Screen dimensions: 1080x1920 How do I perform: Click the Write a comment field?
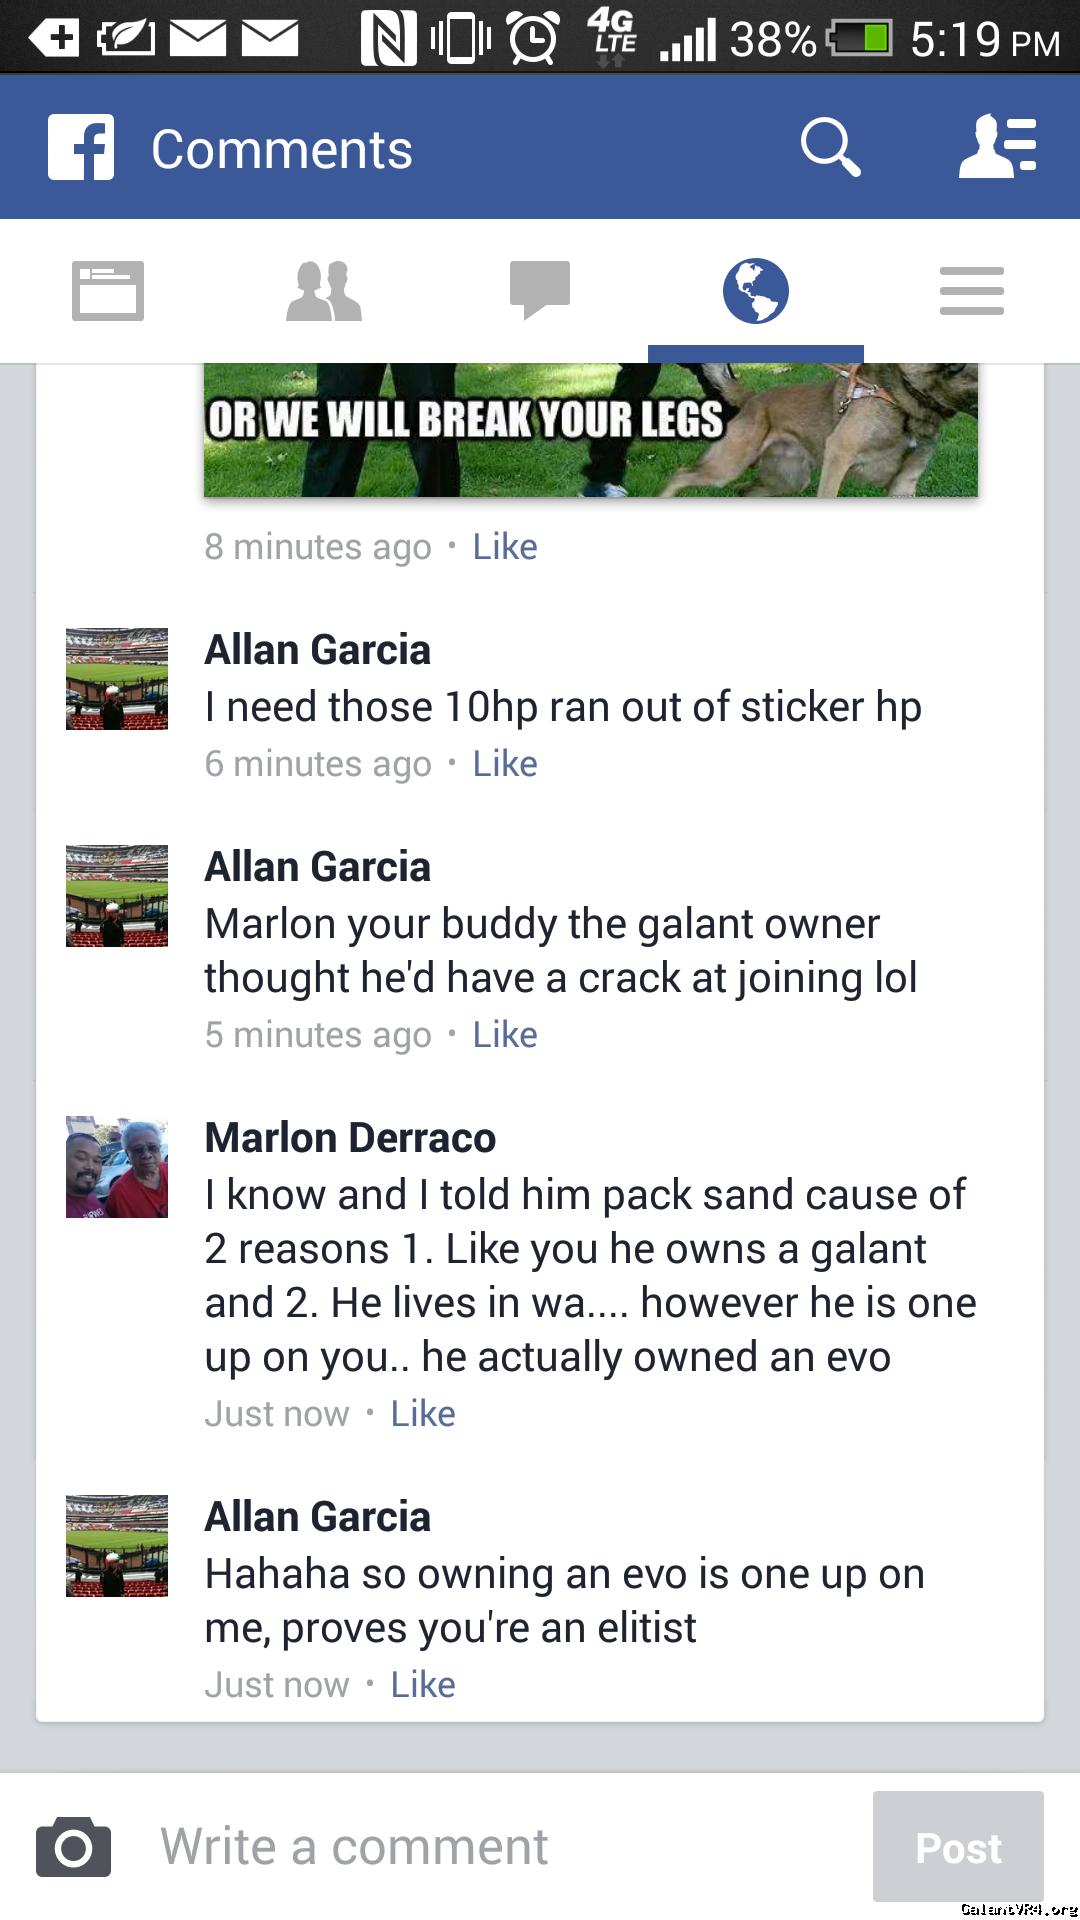coord(500,1847)
